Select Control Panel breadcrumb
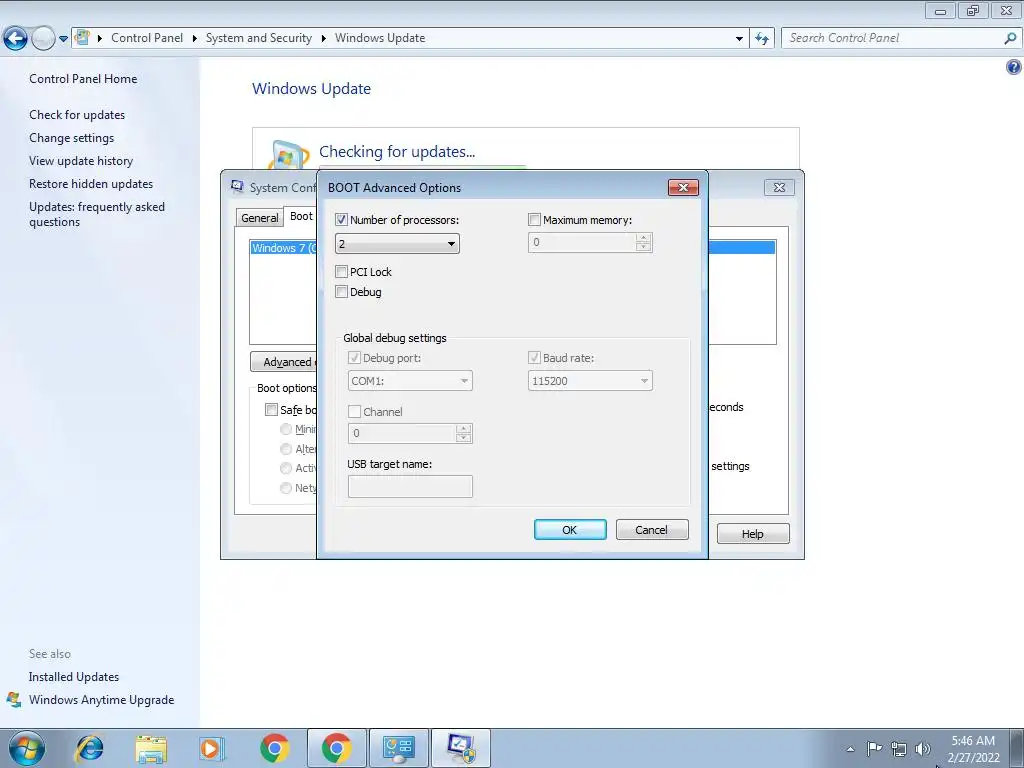 pyautogui.click(x=147, y=38)
